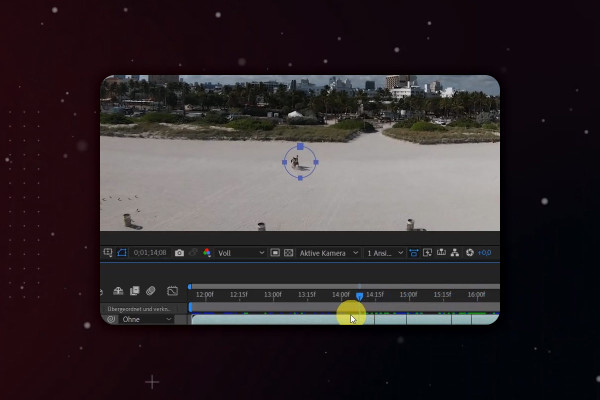Select the bottom handle of the circular mask
Screen dimensions: 600x400
(x=300, y=178)
